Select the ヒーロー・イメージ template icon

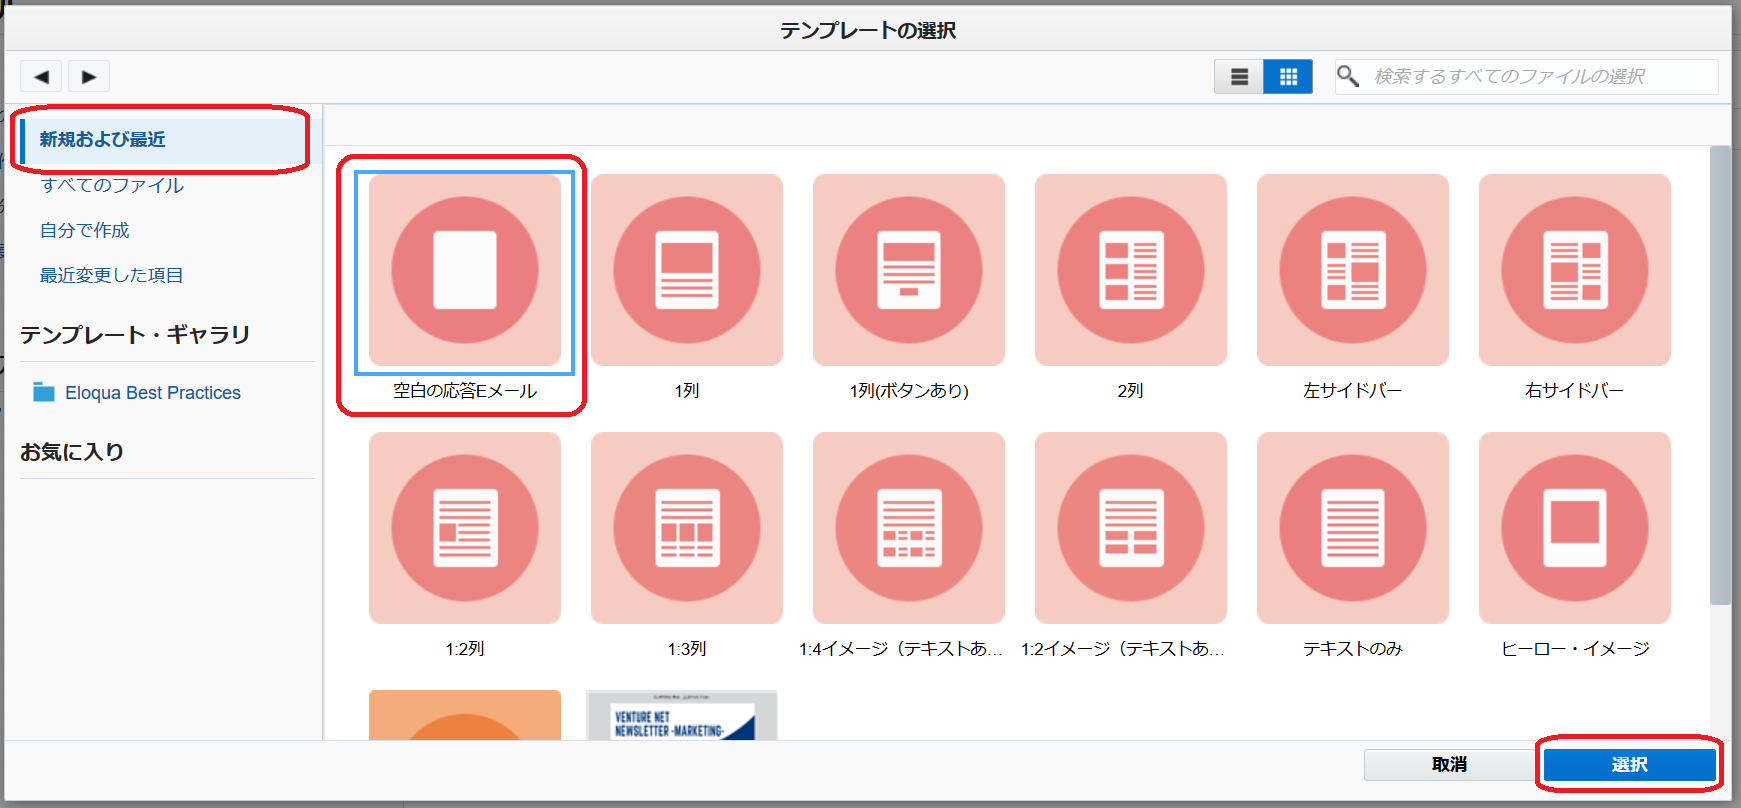[1575, 528]
